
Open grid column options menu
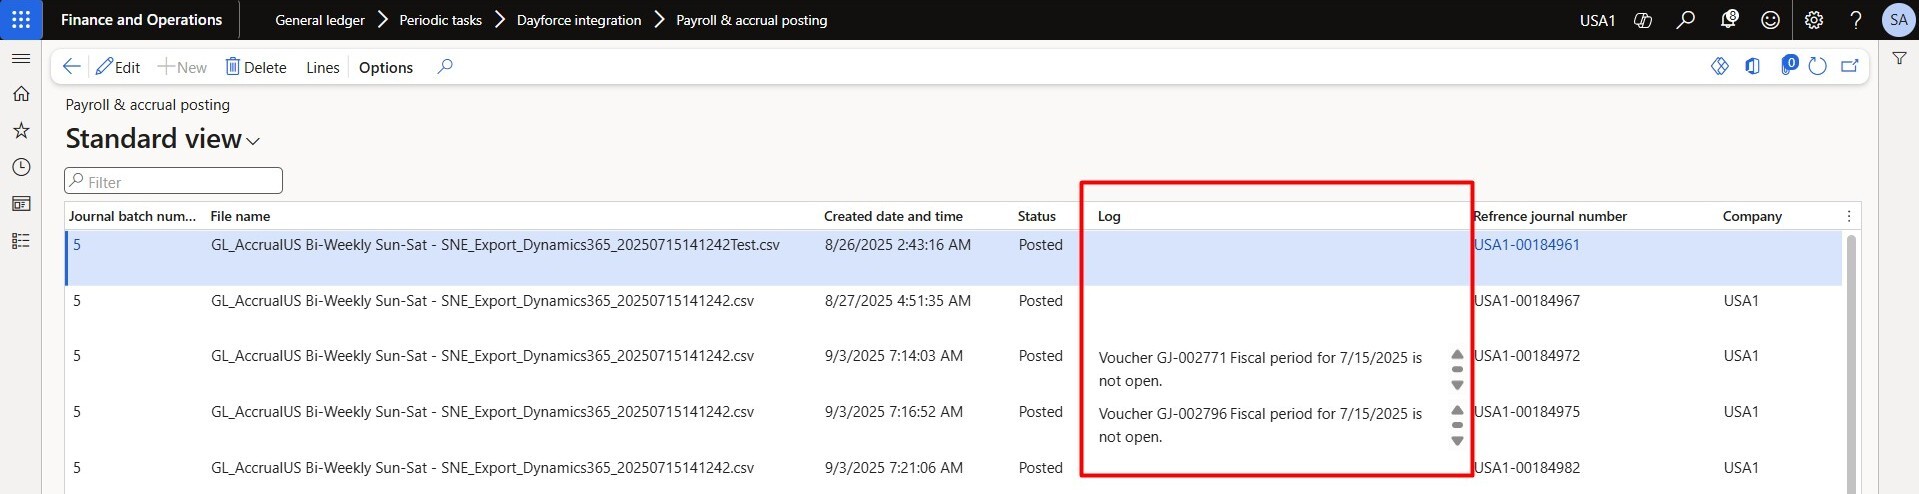pos(1849,216)
